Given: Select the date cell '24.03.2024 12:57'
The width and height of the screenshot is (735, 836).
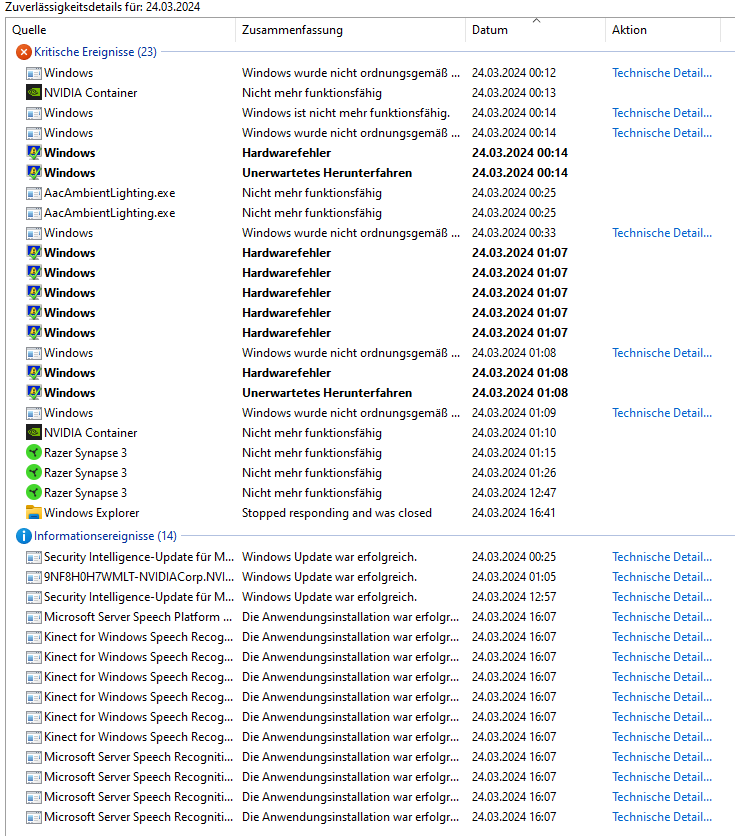Looking at the screenshot, I should pyautogui.click(x=514, y=597).
